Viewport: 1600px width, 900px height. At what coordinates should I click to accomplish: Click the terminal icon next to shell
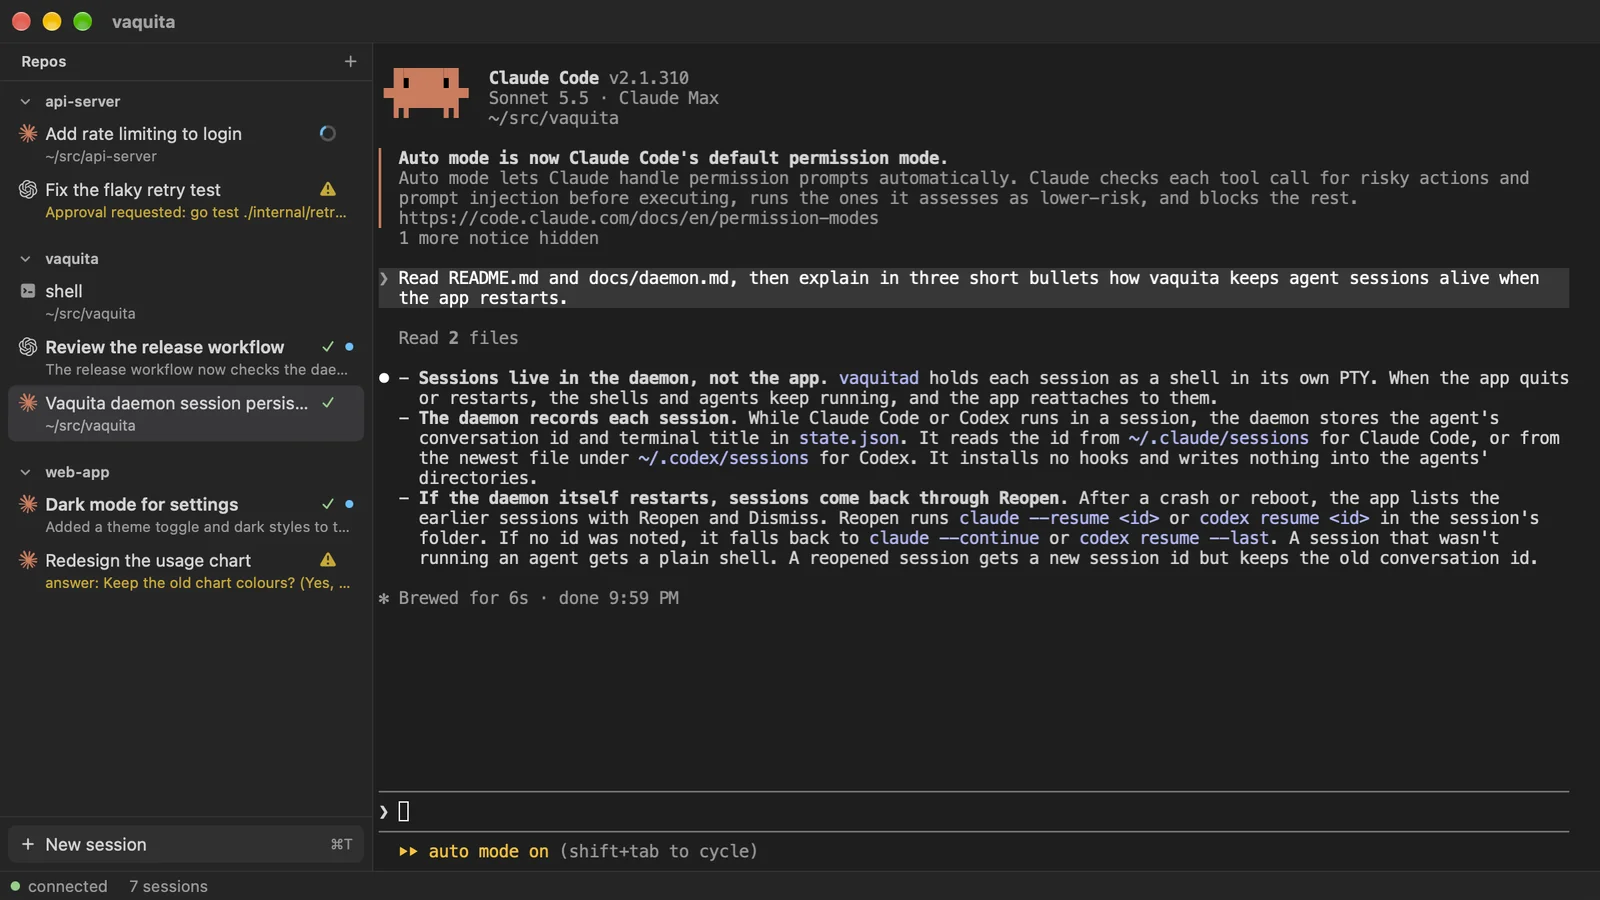coord(28,291)
